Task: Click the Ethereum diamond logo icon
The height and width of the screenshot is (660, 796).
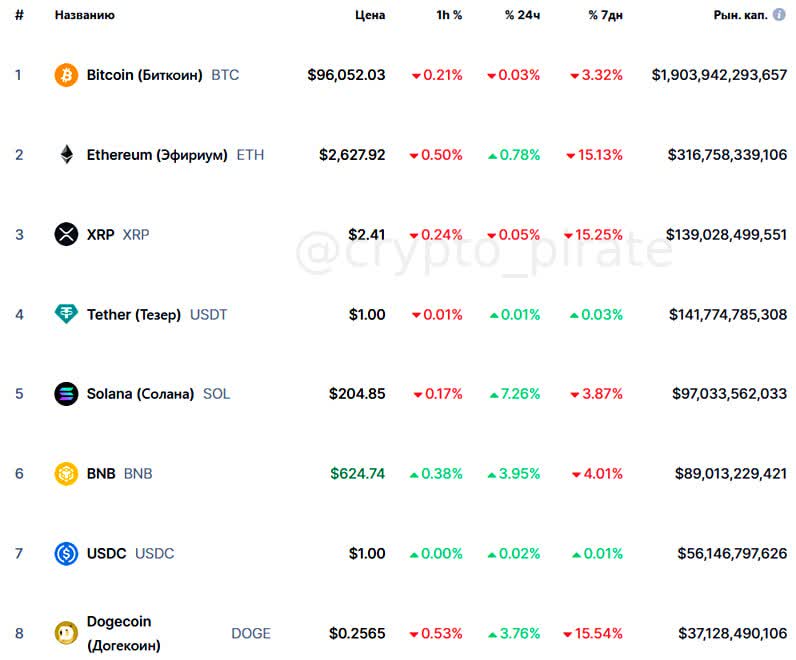Action: tap(67, 155)
